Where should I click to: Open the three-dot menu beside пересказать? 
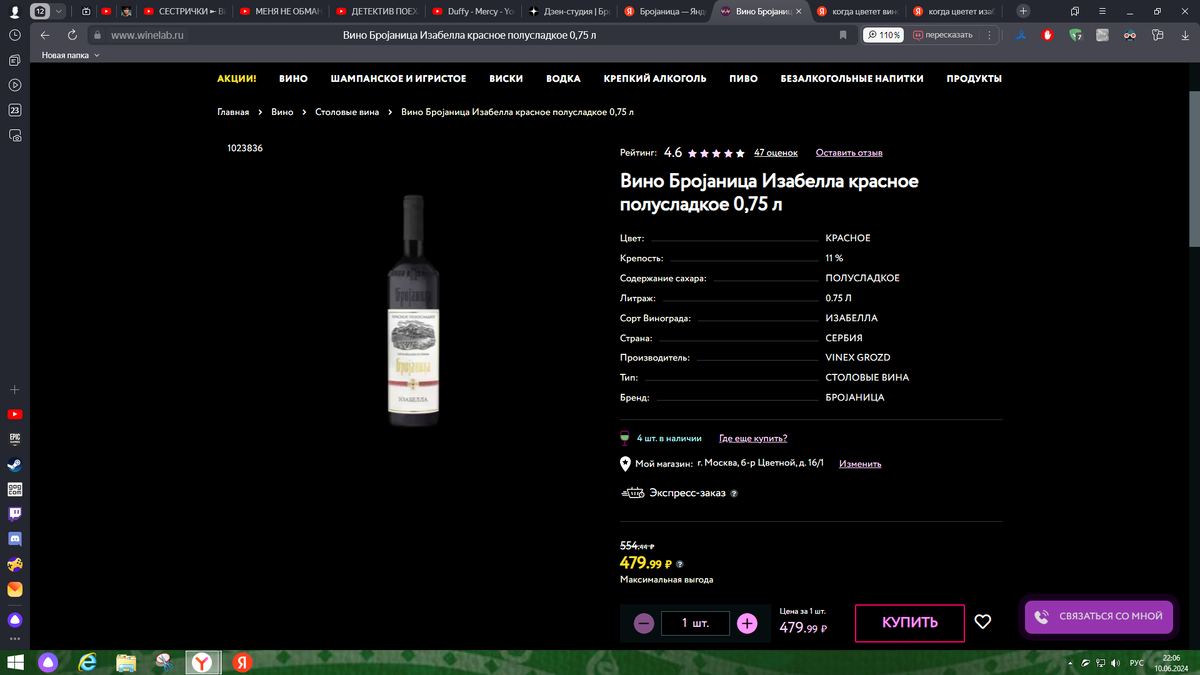pos(989,35)
